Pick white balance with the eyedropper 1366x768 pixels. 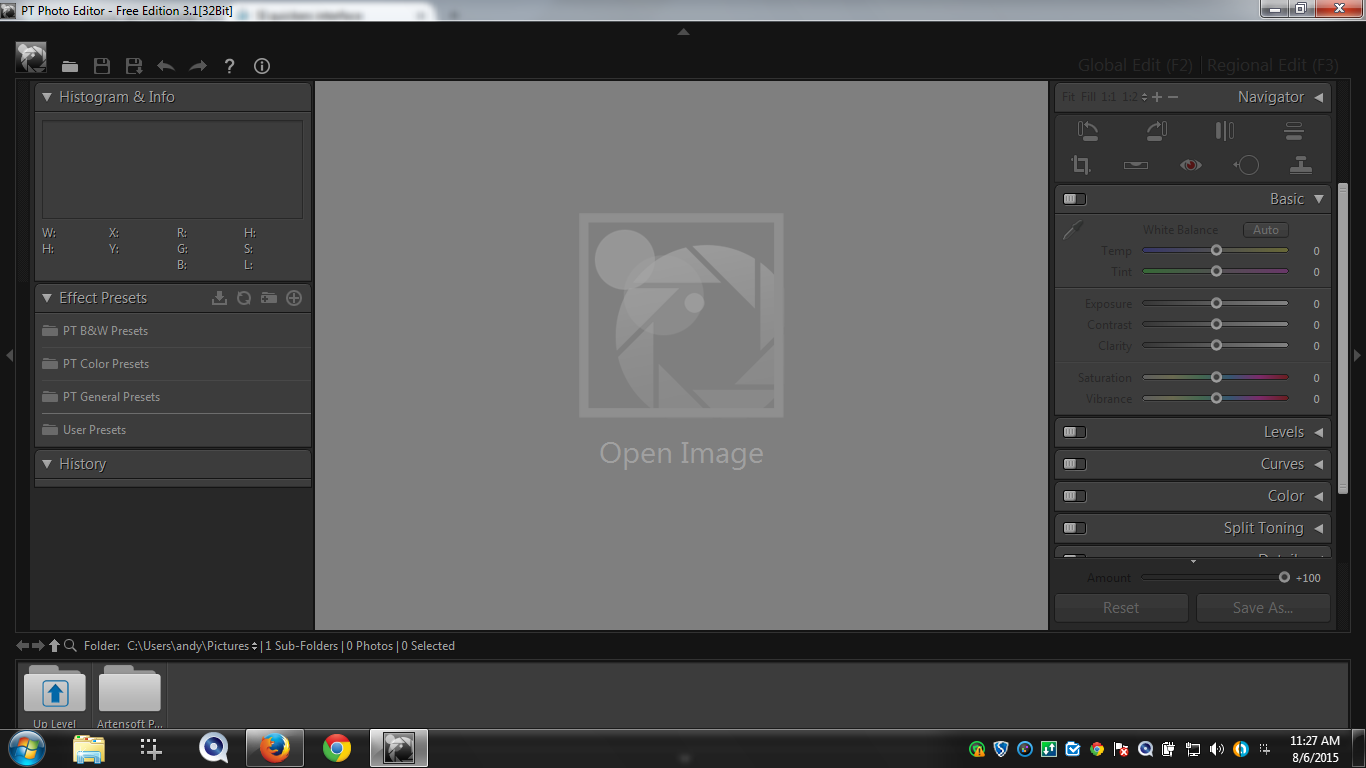1073,230
